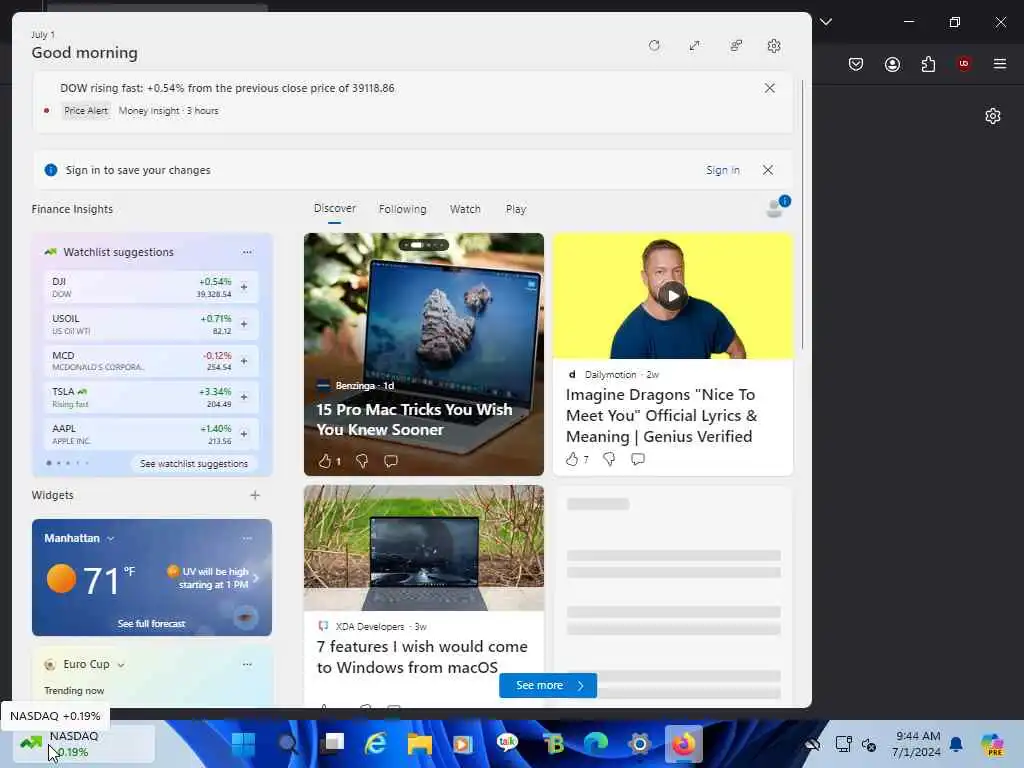
Task: Add USOIL to watchlist
Action: click(x=244, y=324)
